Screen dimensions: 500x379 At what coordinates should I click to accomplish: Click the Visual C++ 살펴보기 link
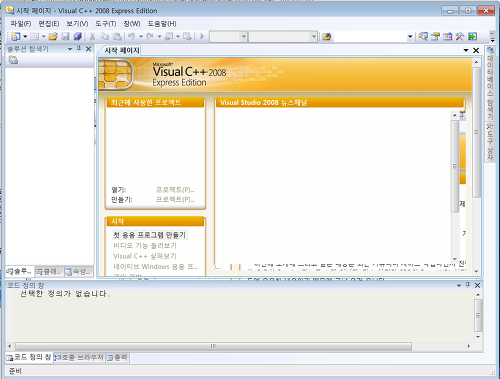coord(145,256)
